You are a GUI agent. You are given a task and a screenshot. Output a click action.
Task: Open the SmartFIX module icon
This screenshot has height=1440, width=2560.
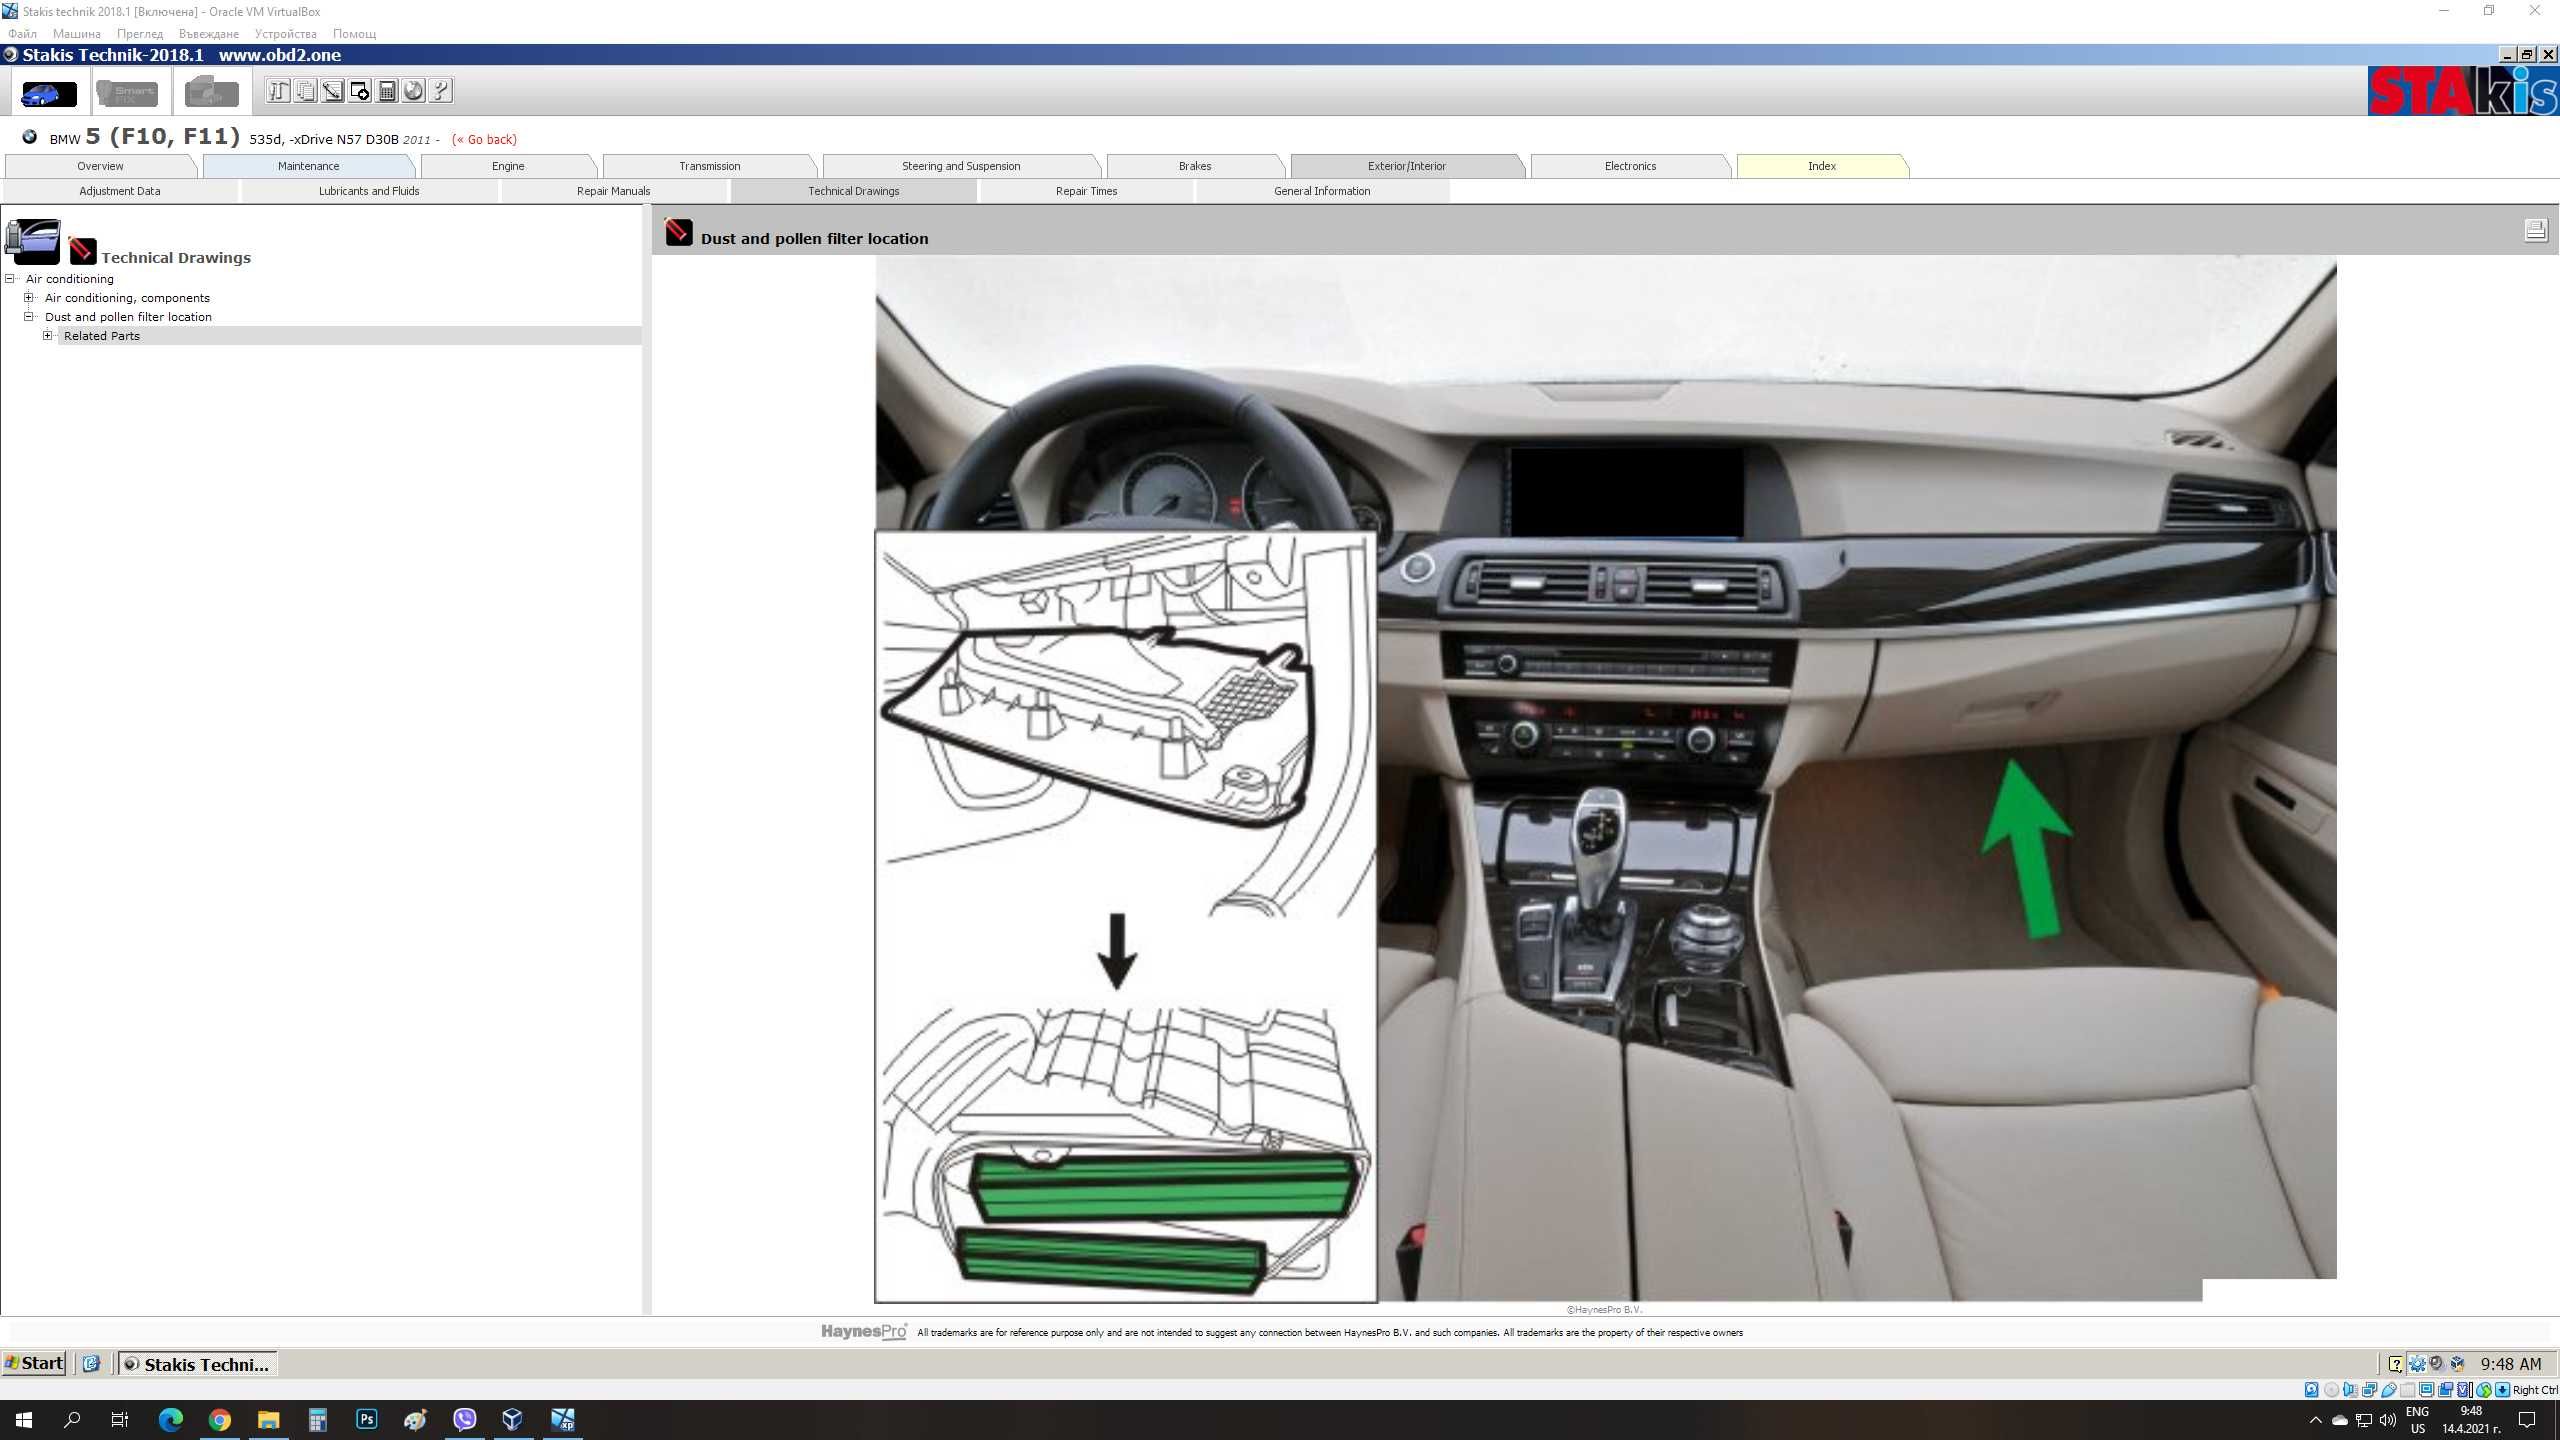coord(127,94)
